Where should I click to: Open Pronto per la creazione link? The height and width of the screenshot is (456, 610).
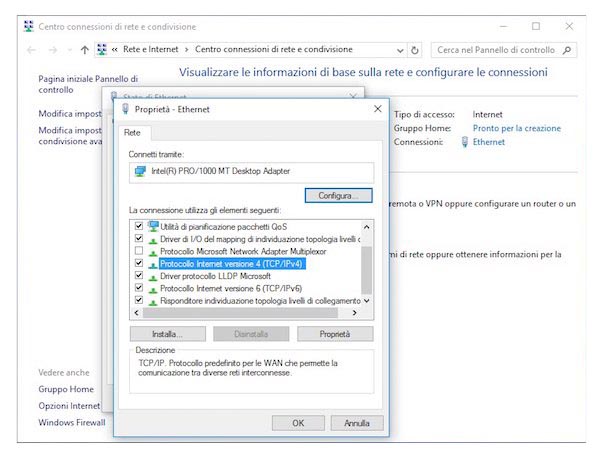(x=517, y=128)
